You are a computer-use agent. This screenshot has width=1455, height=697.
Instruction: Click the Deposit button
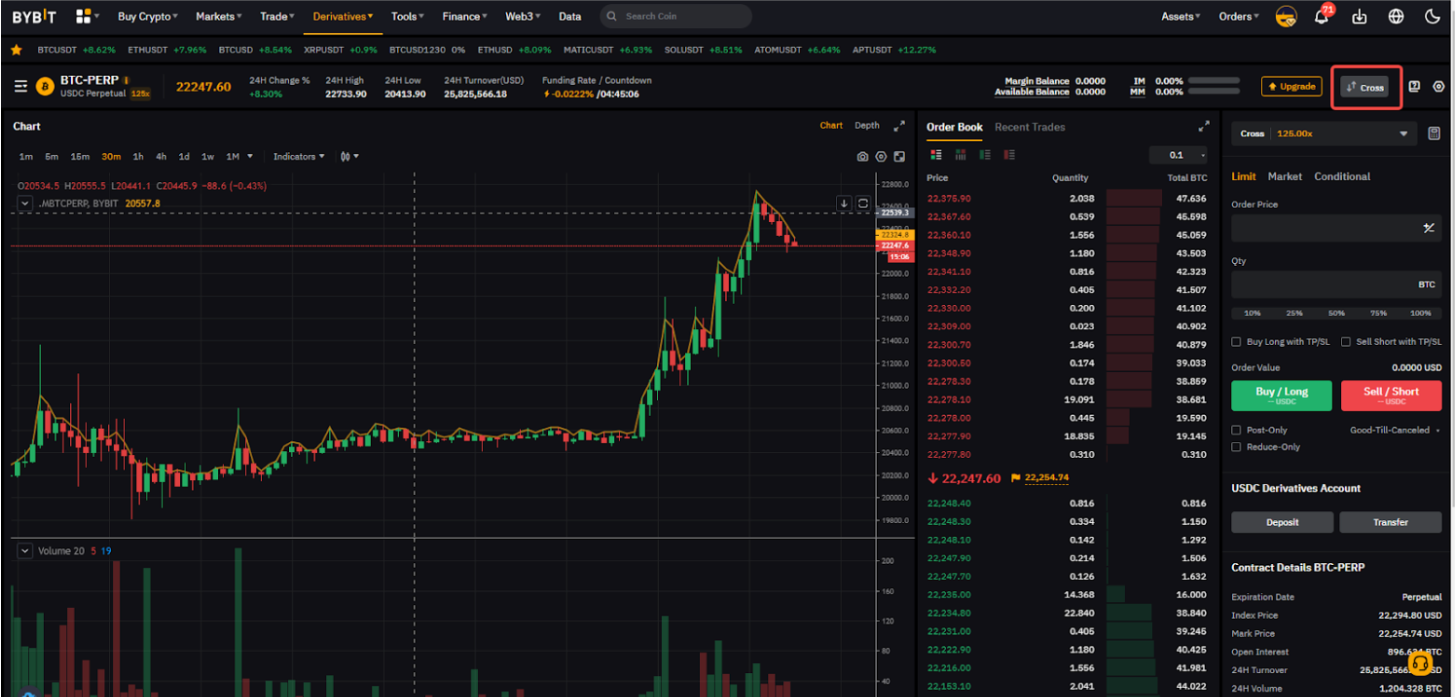click(1282, 522)
